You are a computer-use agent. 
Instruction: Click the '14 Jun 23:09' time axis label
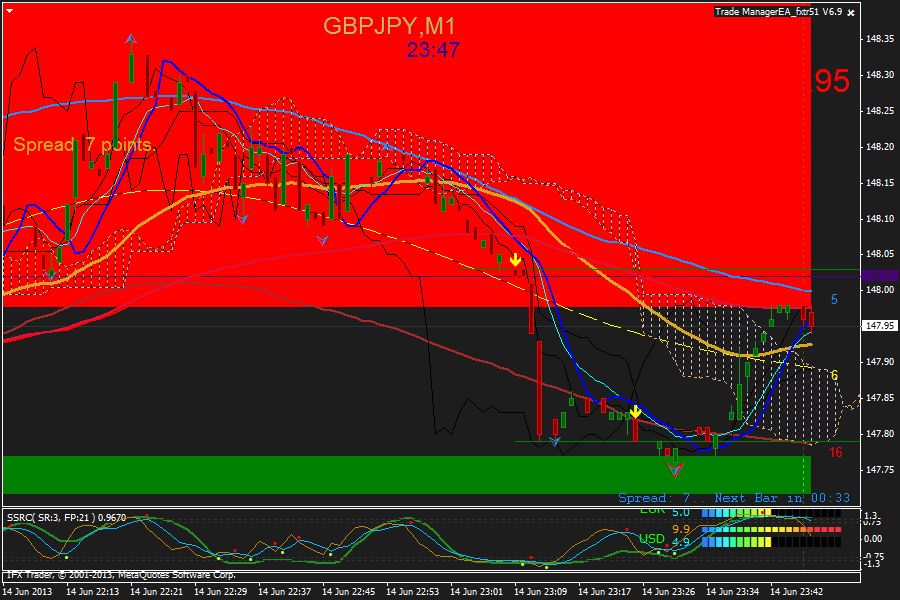tap(541, 591)
